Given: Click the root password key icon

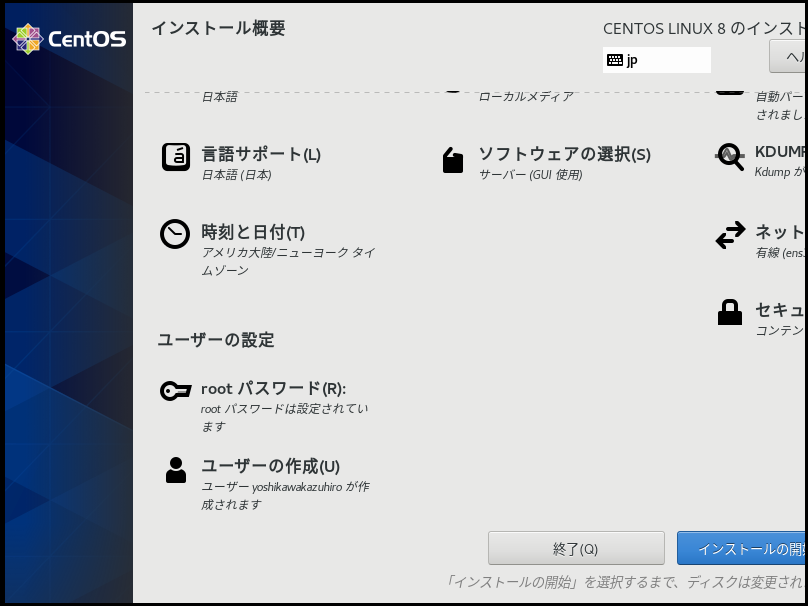Looking at the screenshot, I should click(x=175, y=391).
